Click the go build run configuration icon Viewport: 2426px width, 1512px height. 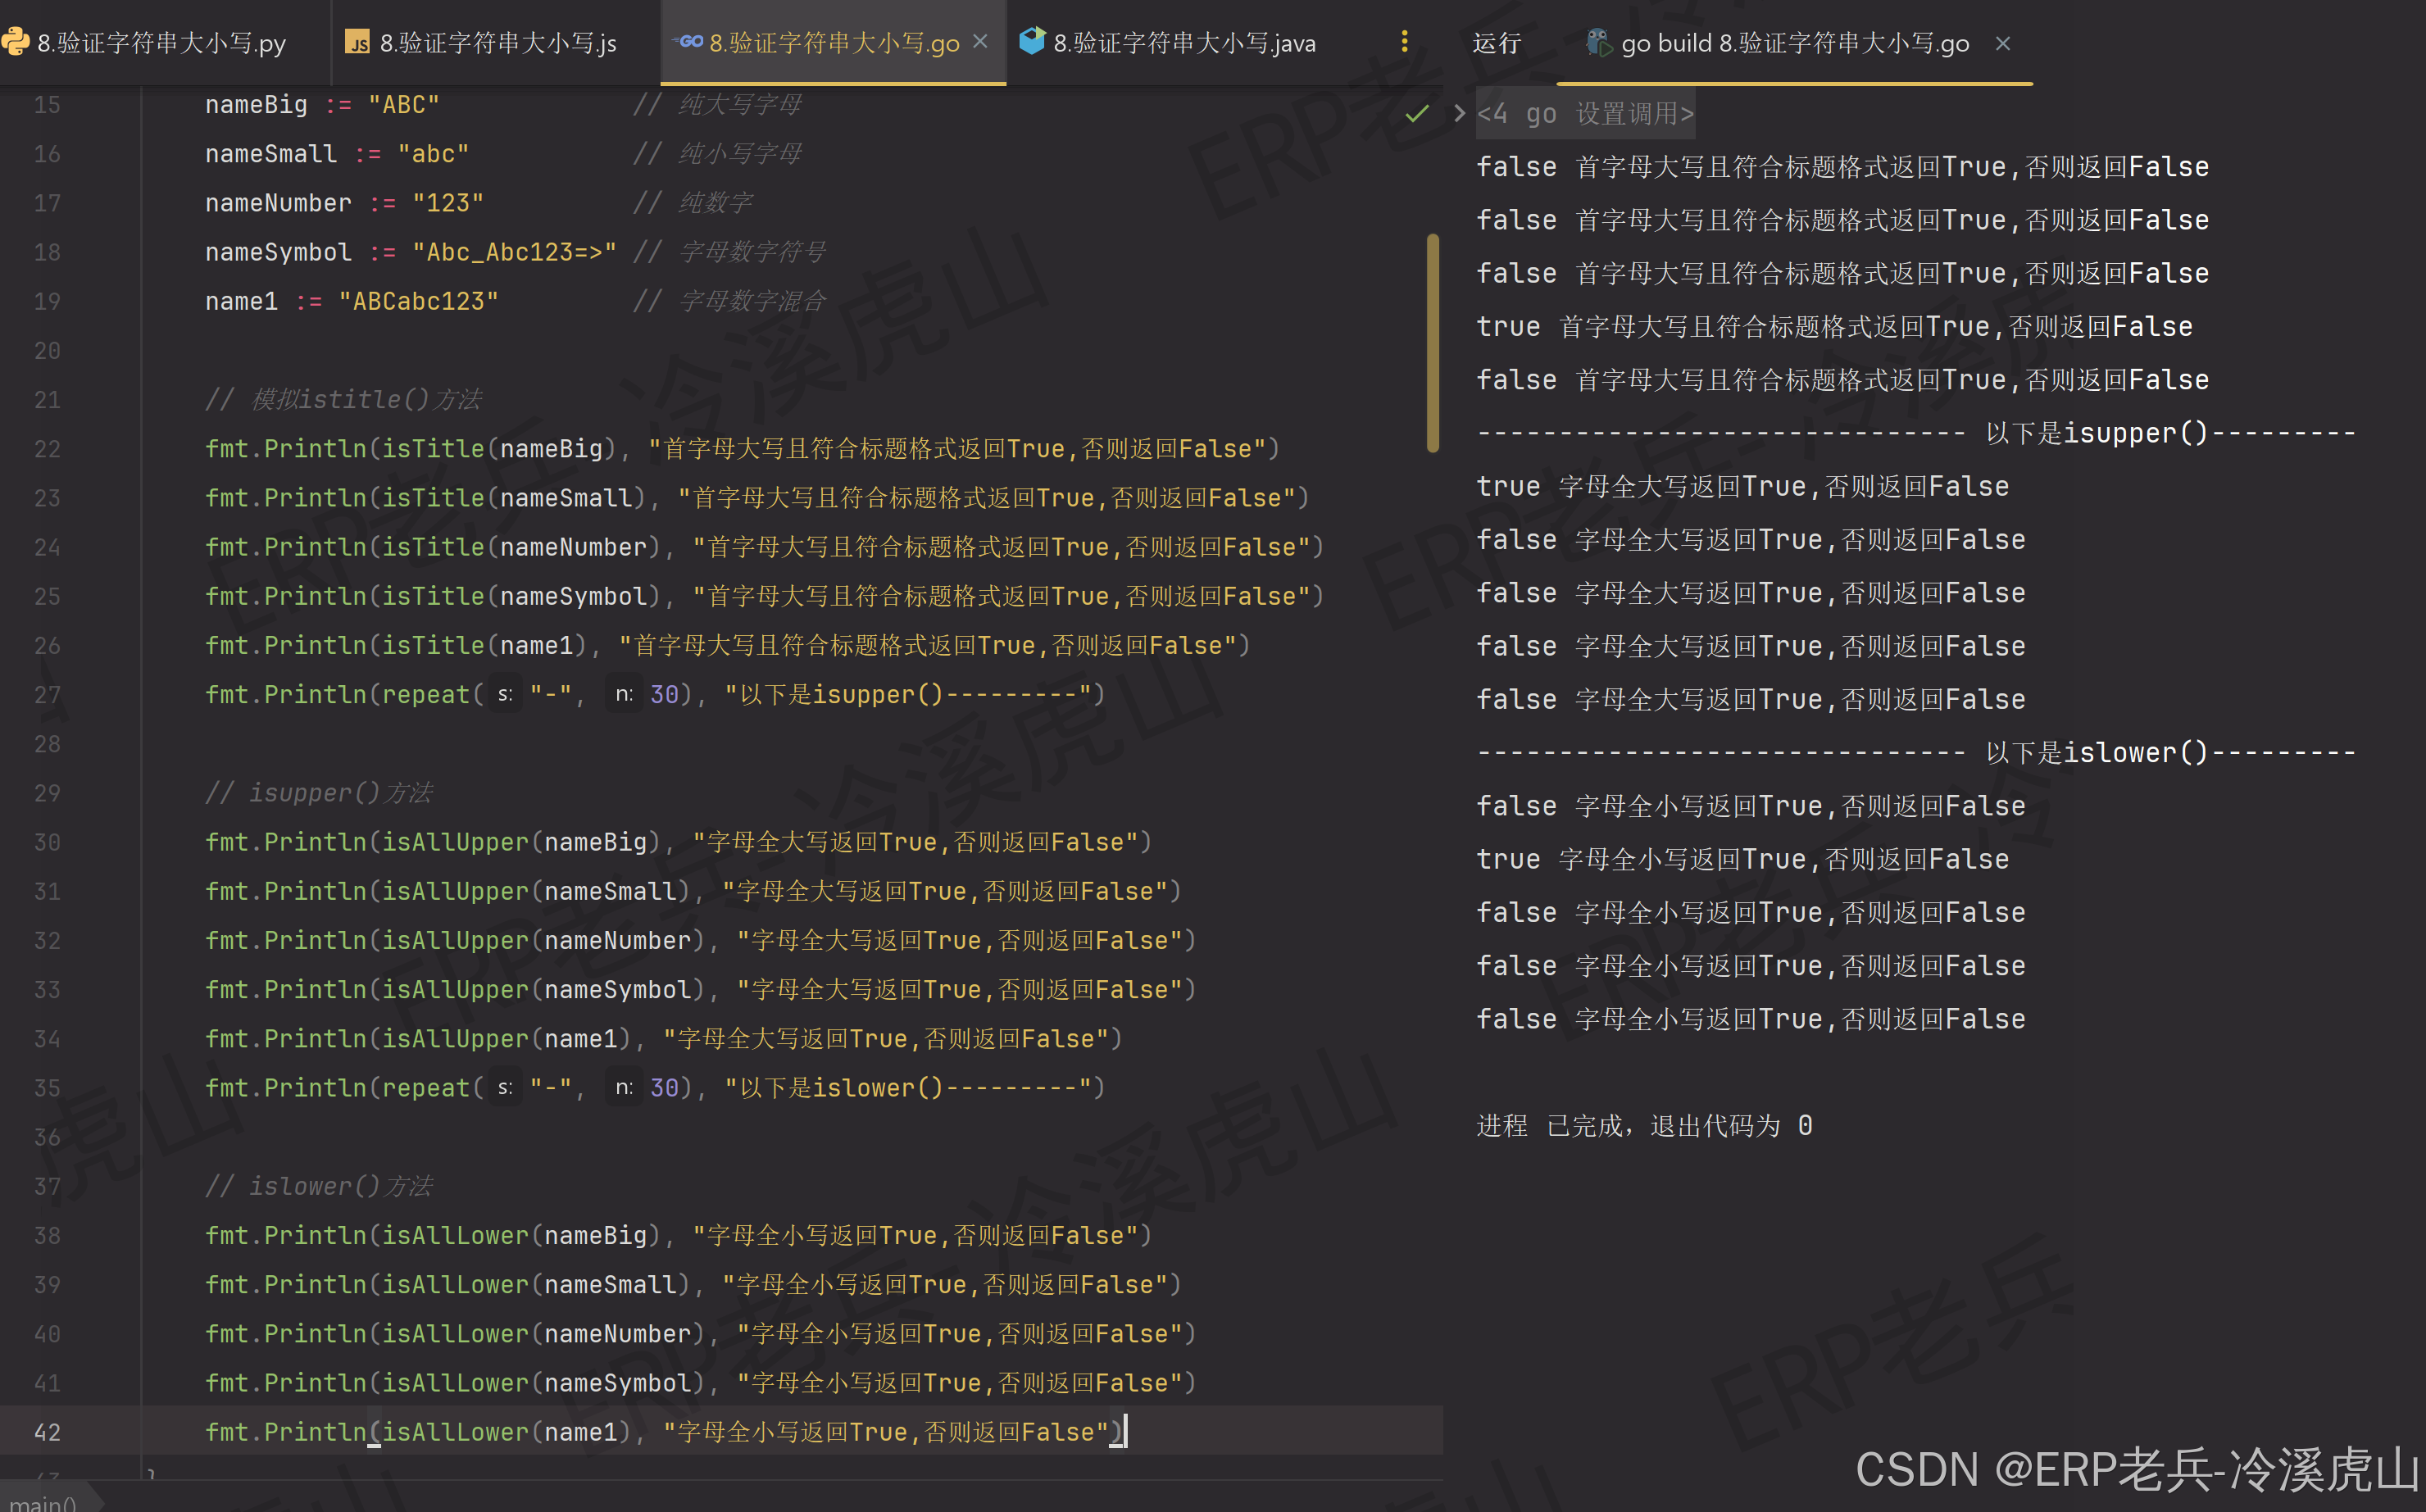[x=1598, y=42]
